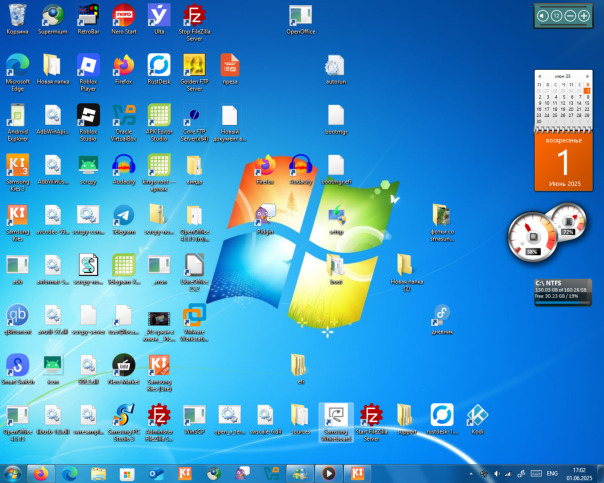
Task: Select the Recycle Bin icon (Корзина)
Action: (x=17, y=17)
